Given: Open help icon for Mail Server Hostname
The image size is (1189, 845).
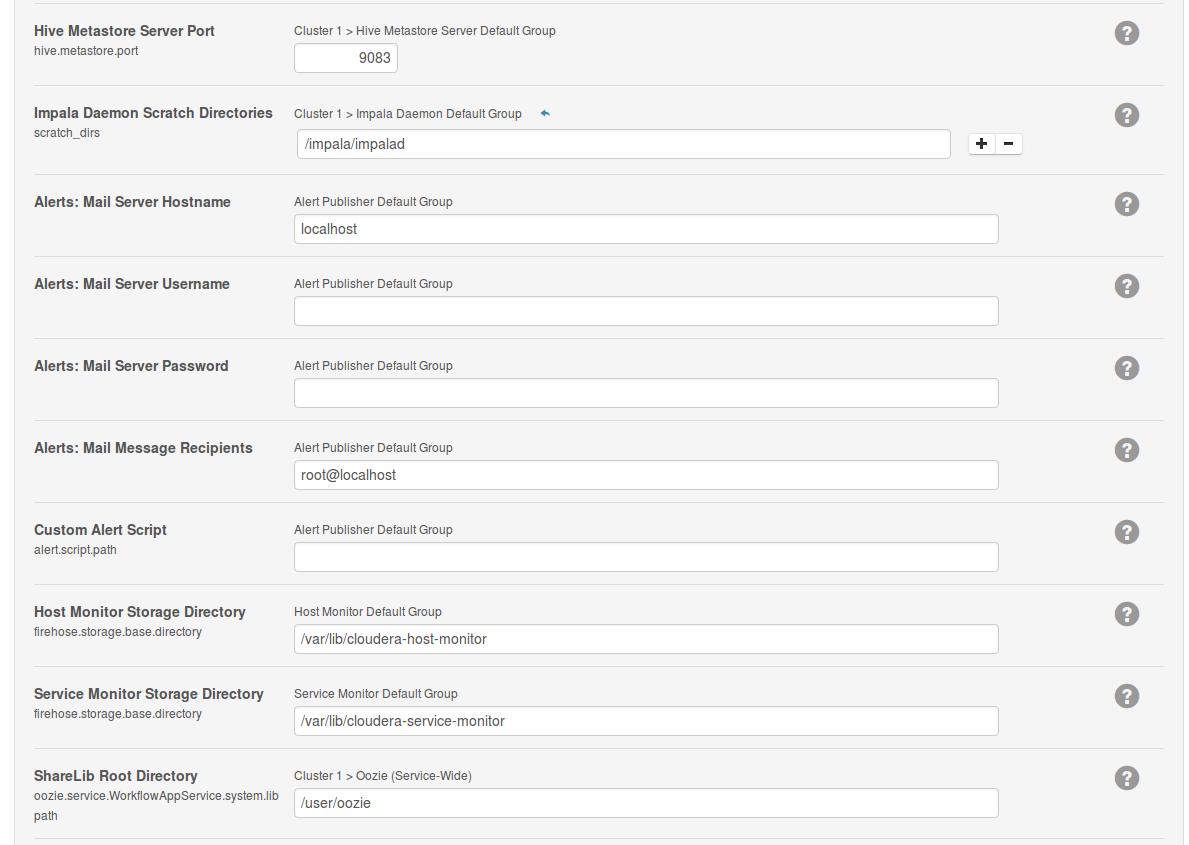Looking at the screenshot, I should [x=1126, y=204].
